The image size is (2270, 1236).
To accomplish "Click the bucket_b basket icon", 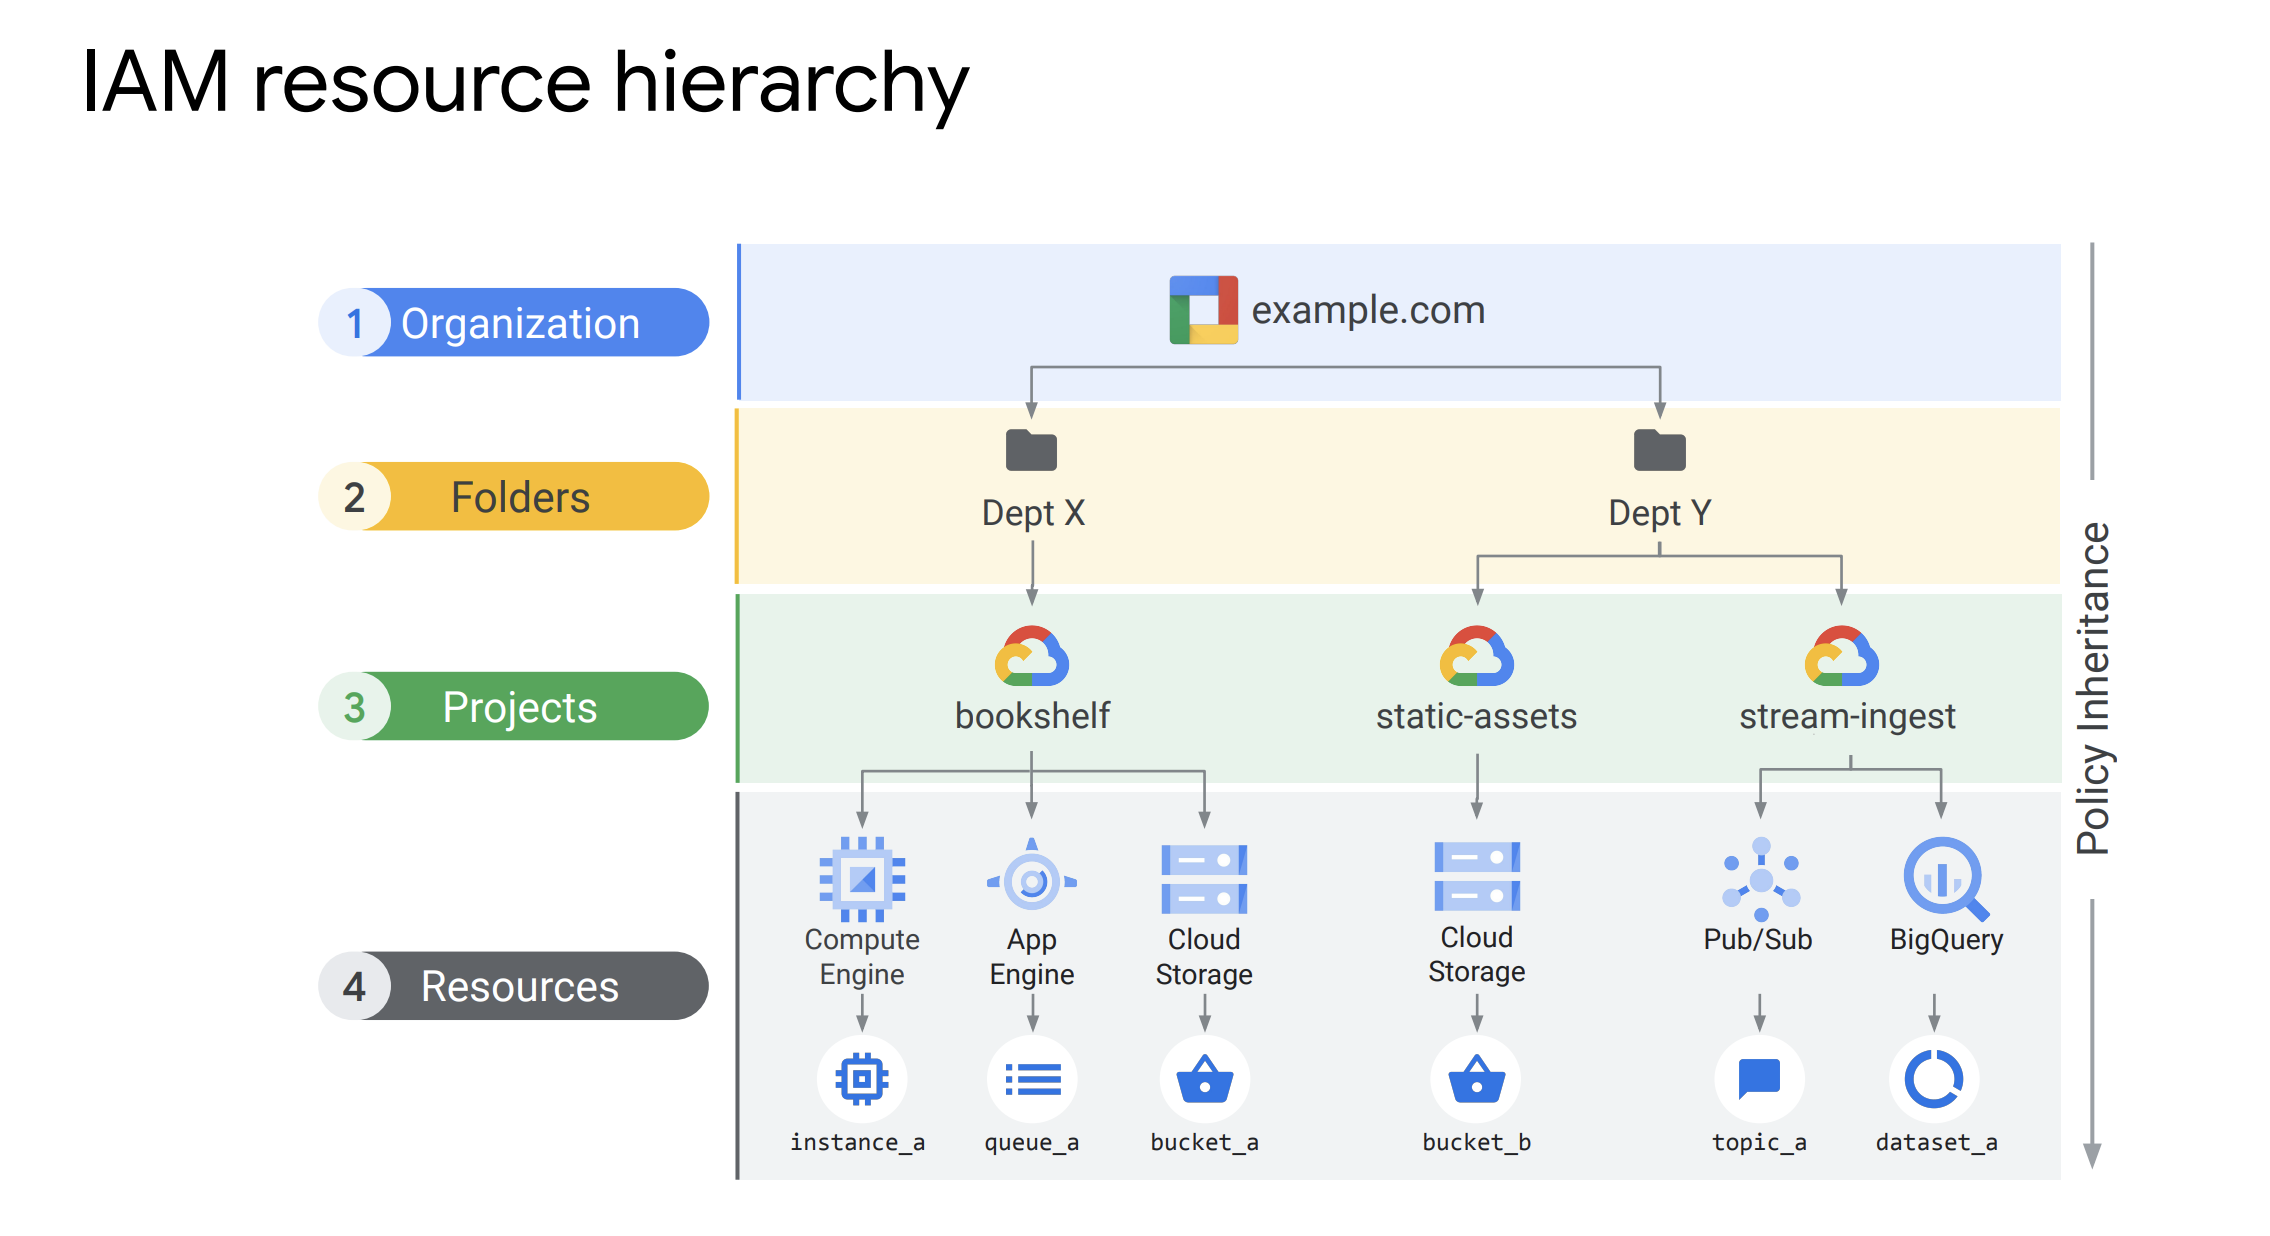I will point(1476,1079).
